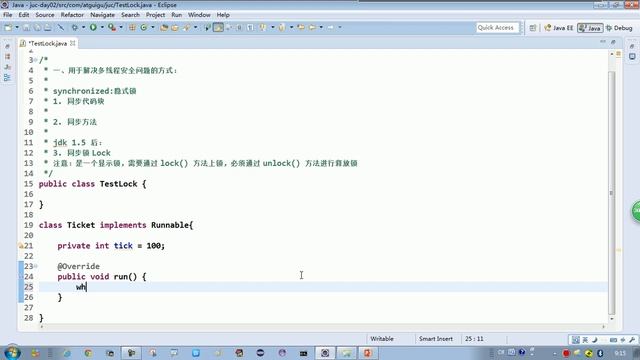Click the 'private int tick = 100;' line
The image size is (640, 360).
tap(111, 246)
